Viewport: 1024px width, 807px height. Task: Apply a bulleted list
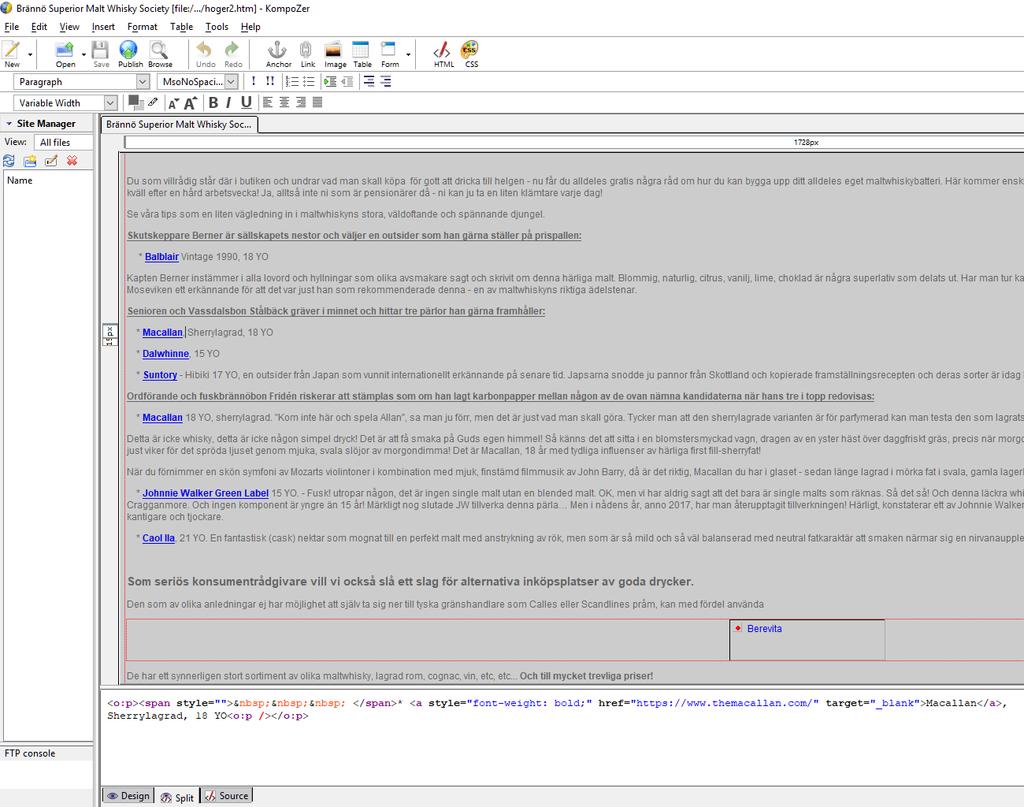pos(309,82)
